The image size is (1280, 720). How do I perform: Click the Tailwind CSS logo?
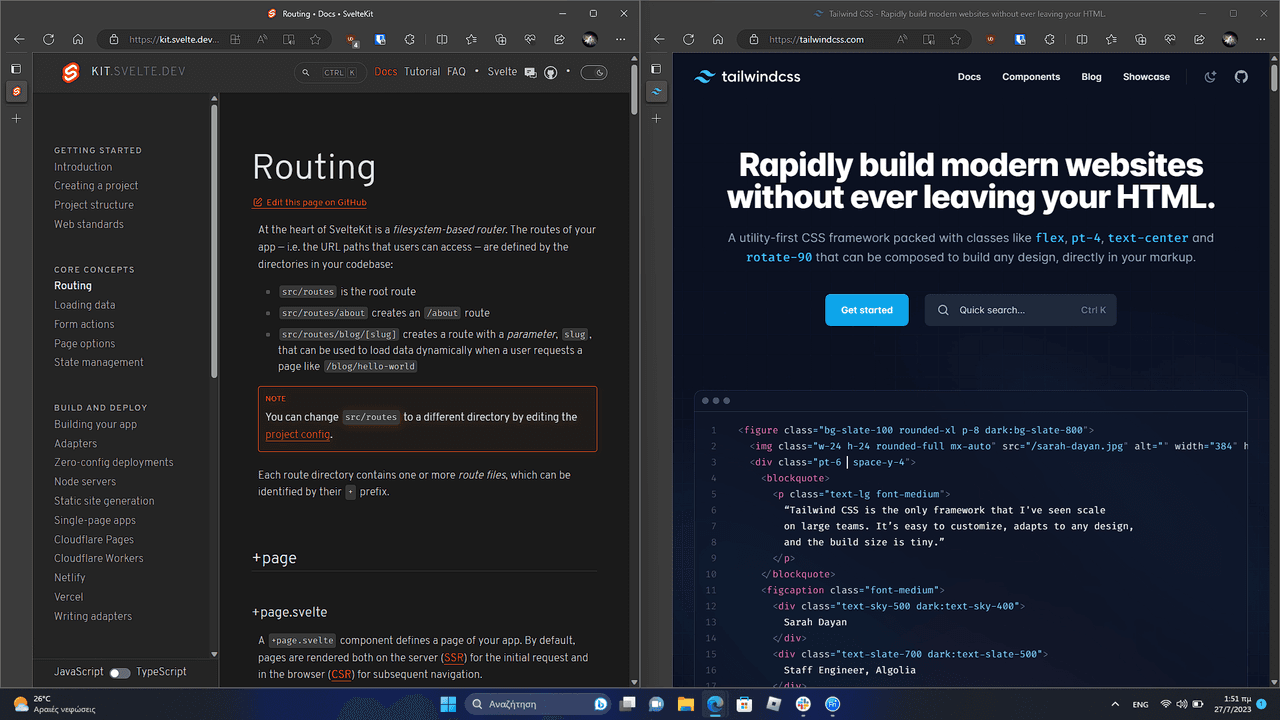(747, 77)
